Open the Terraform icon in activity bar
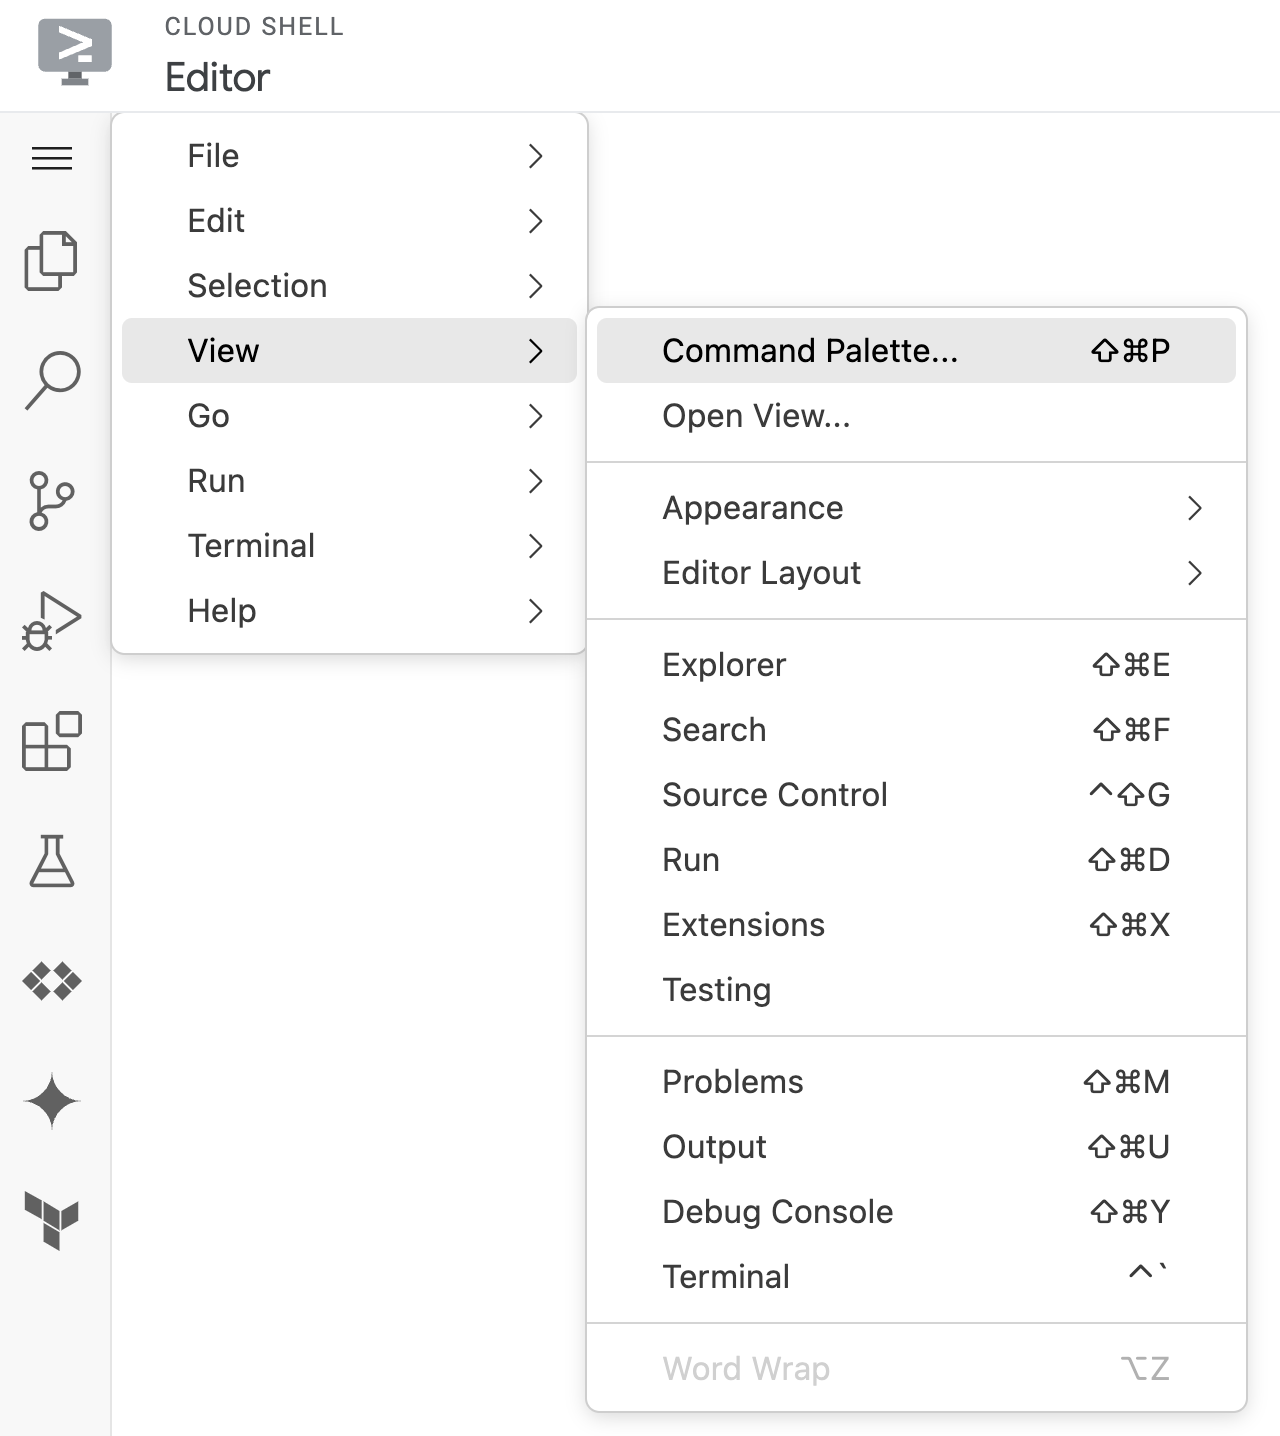 tap(52, 1220)
